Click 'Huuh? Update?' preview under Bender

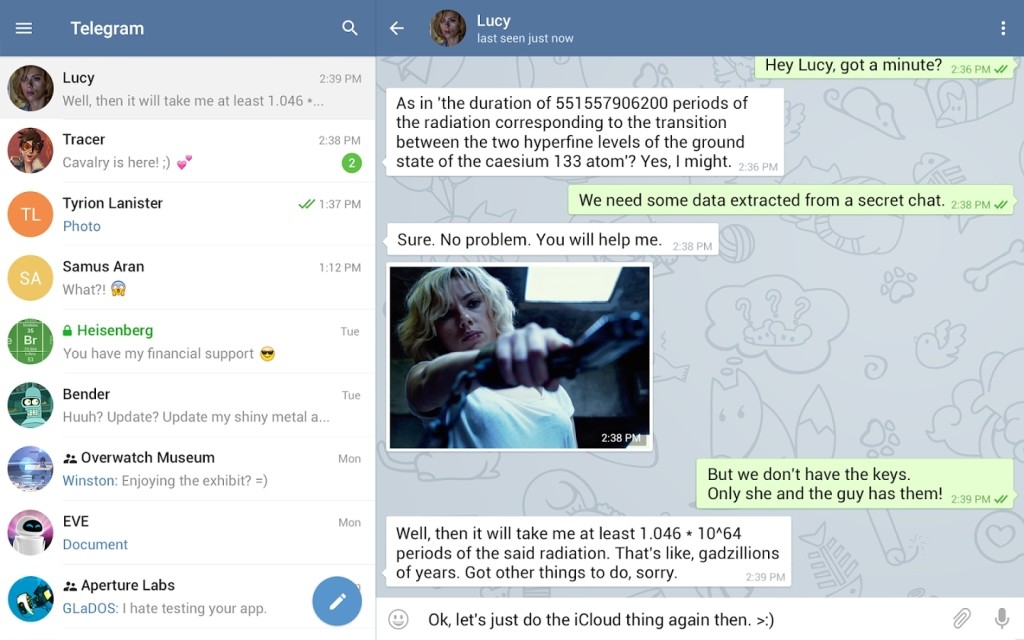click(x=196, y=417)
